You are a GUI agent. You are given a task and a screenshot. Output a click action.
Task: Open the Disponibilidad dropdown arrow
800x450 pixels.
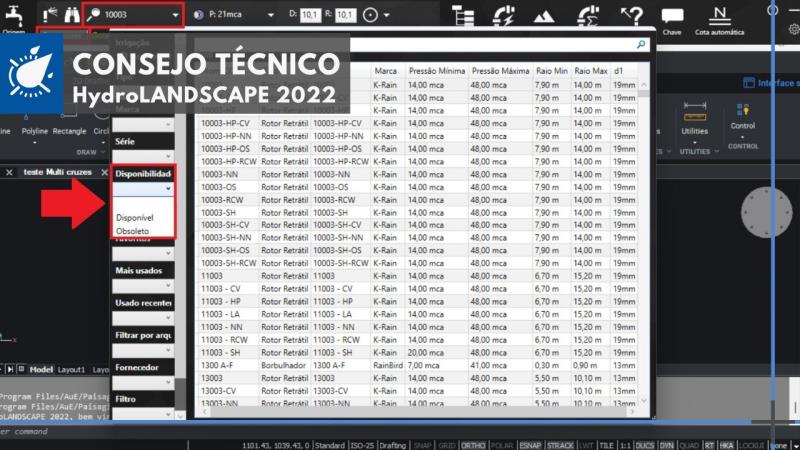pyautogui.click(x=168, y=189)
